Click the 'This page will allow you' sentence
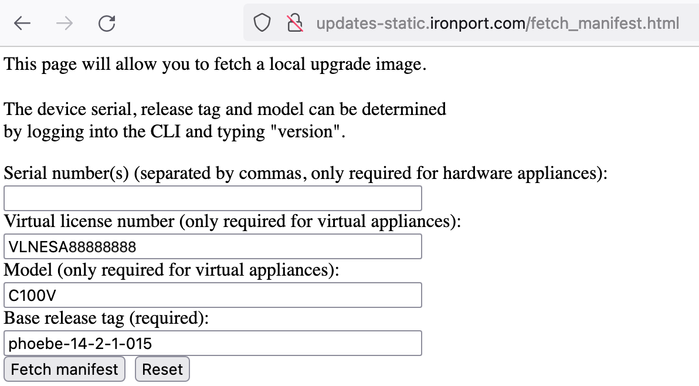The width and height of the screenshot is (699, 386). (215, 64)
